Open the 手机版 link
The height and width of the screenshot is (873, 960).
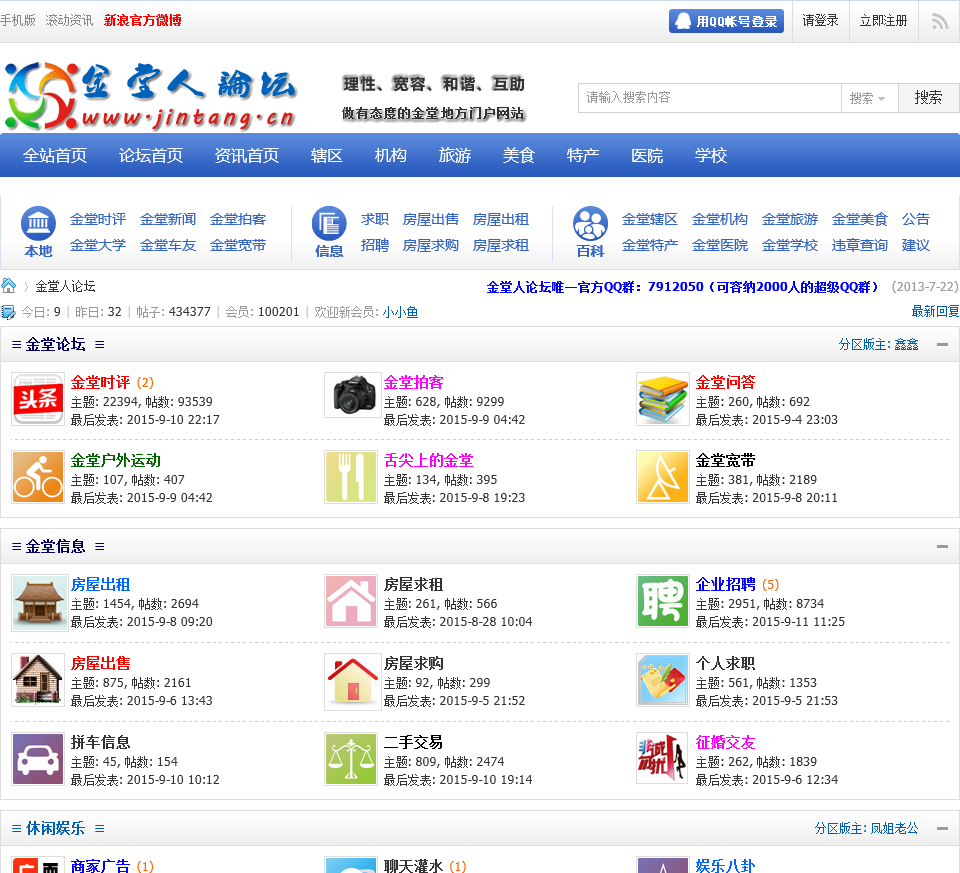[18, 20]
